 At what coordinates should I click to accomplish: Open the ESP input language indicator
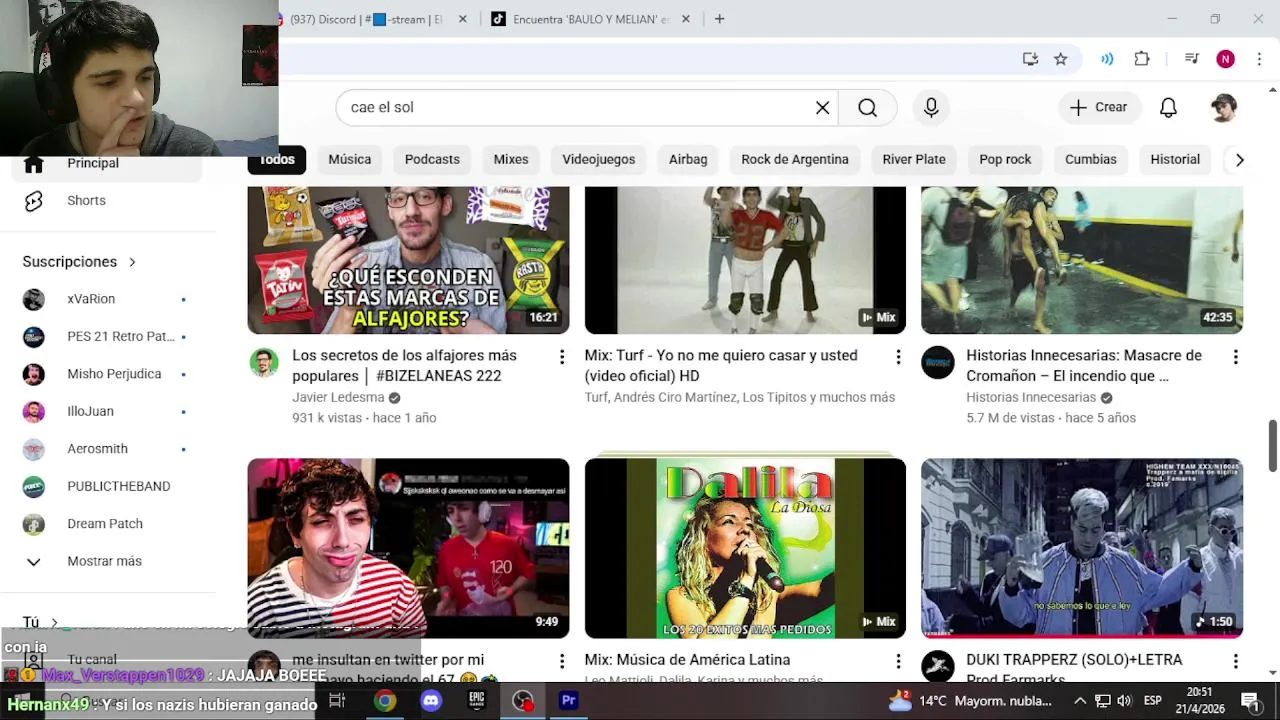point(1152,701)
